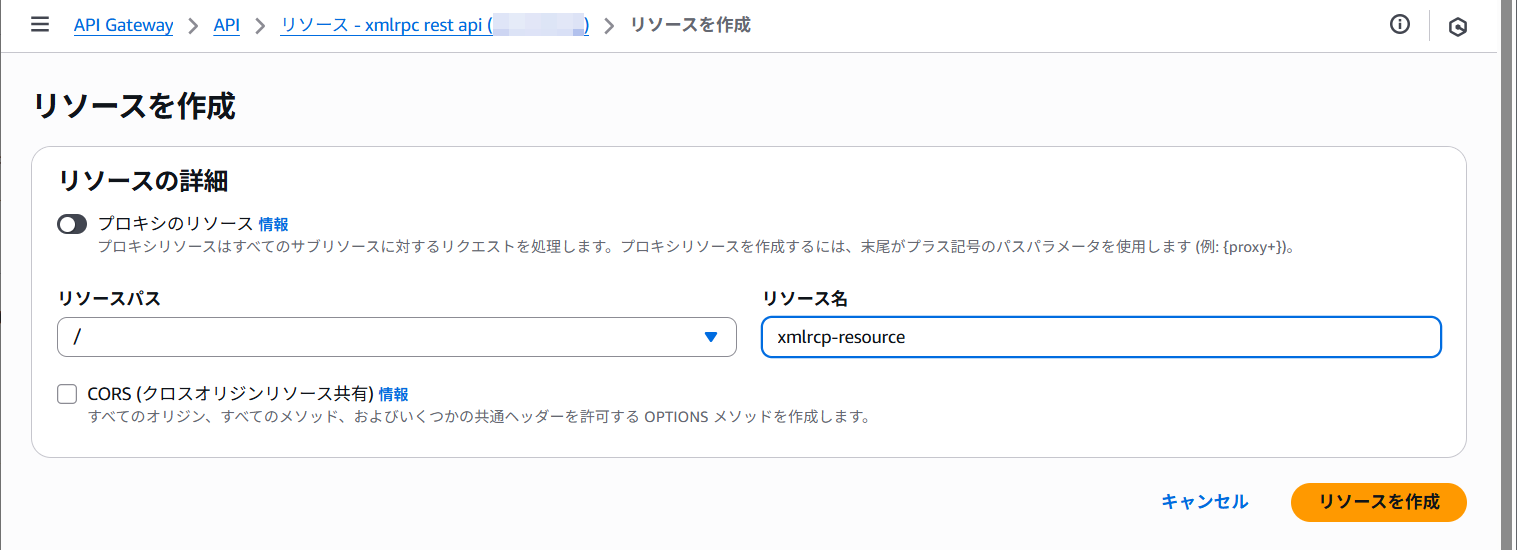Screen dimensions: 1517x550
Task: Open the hamburger navigation menu
Action: [40, 25]
